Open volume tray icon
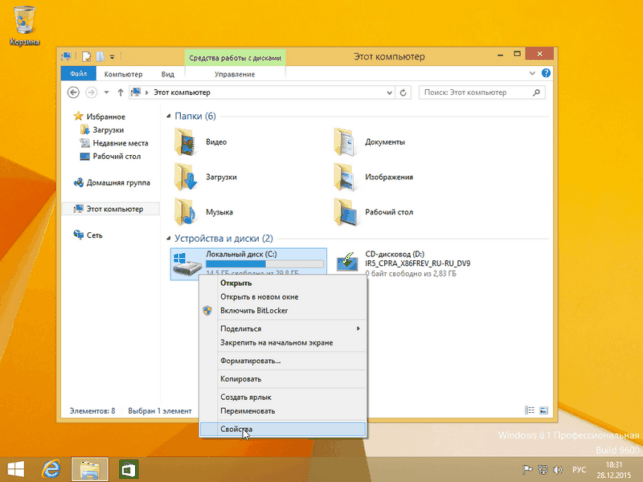The width and height of the screenshot is (643, 482). click(558, 470)
